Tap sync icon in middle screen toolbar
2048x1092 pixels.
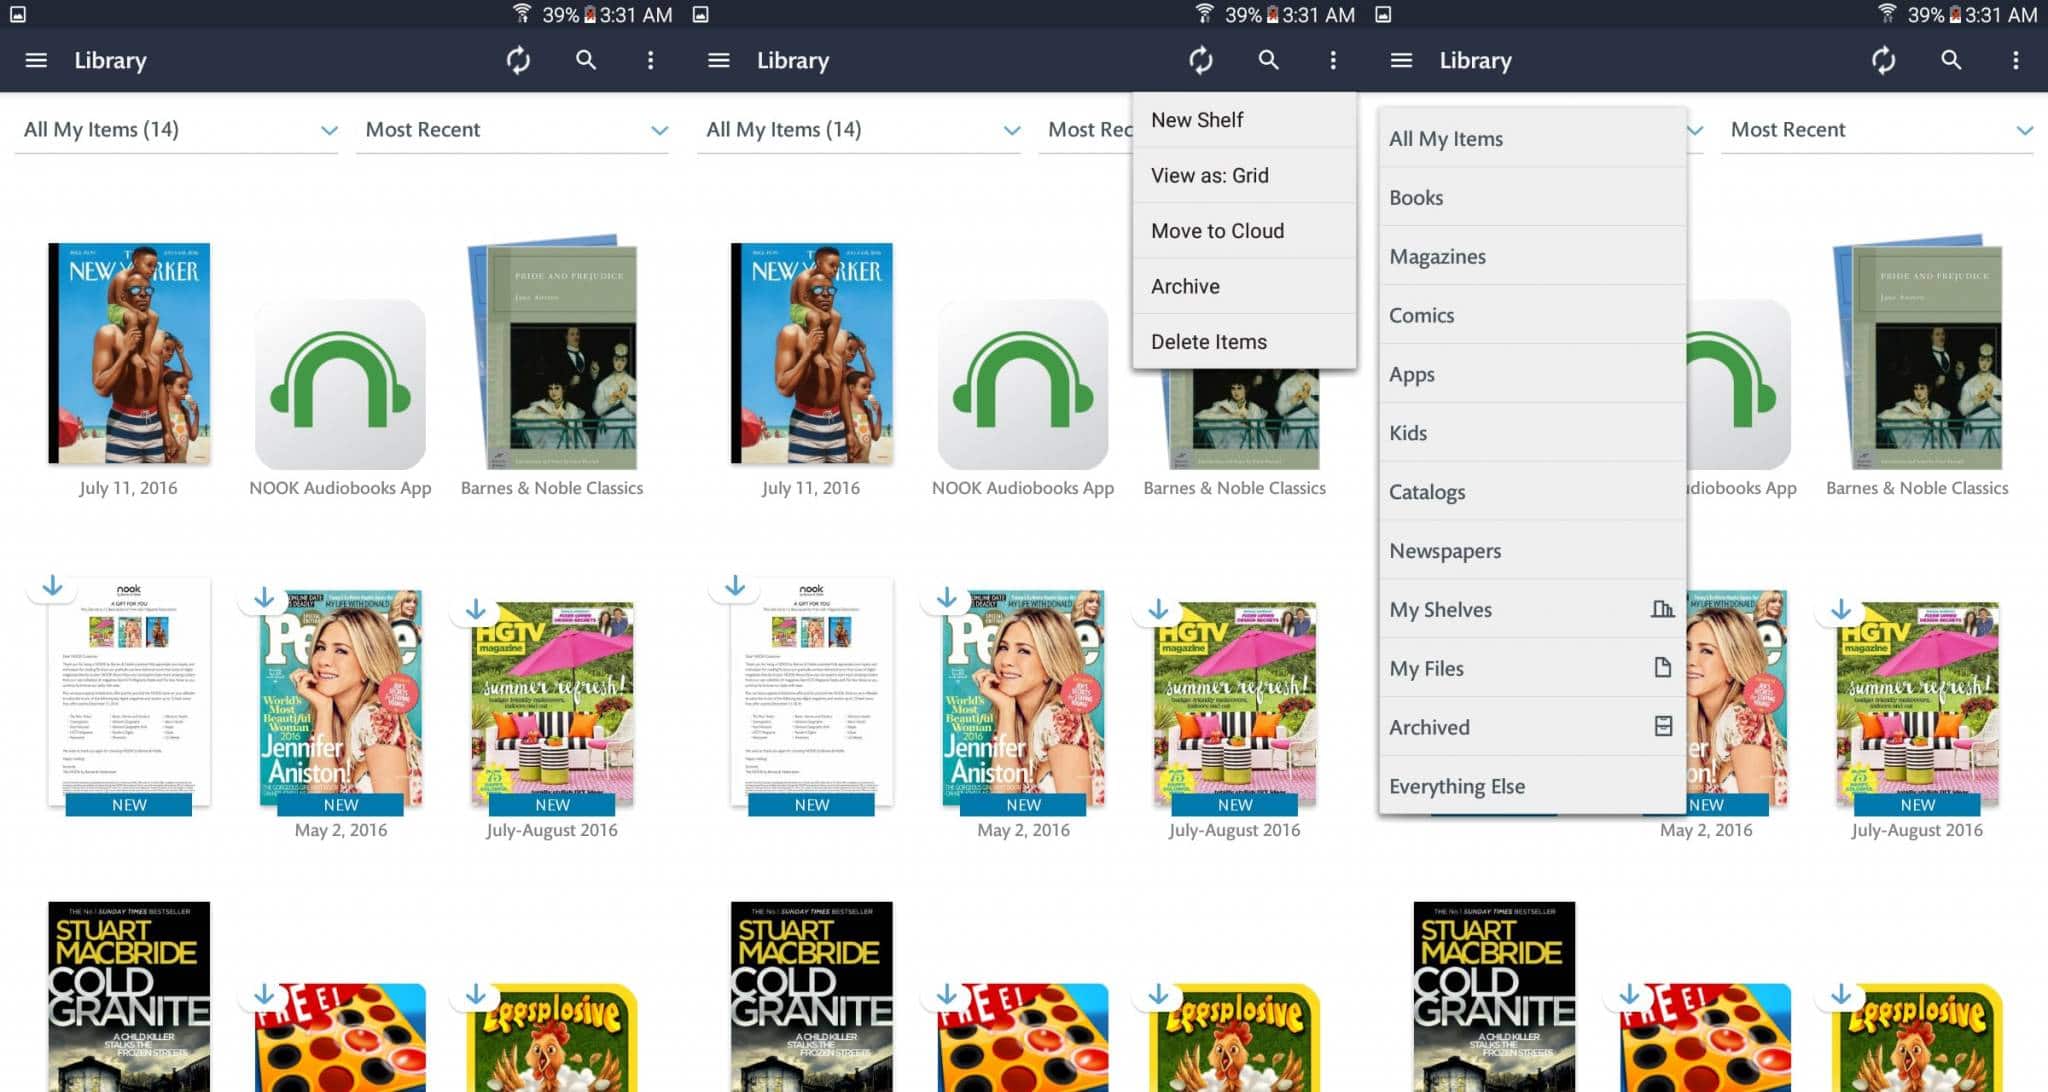coord(1201,60)
